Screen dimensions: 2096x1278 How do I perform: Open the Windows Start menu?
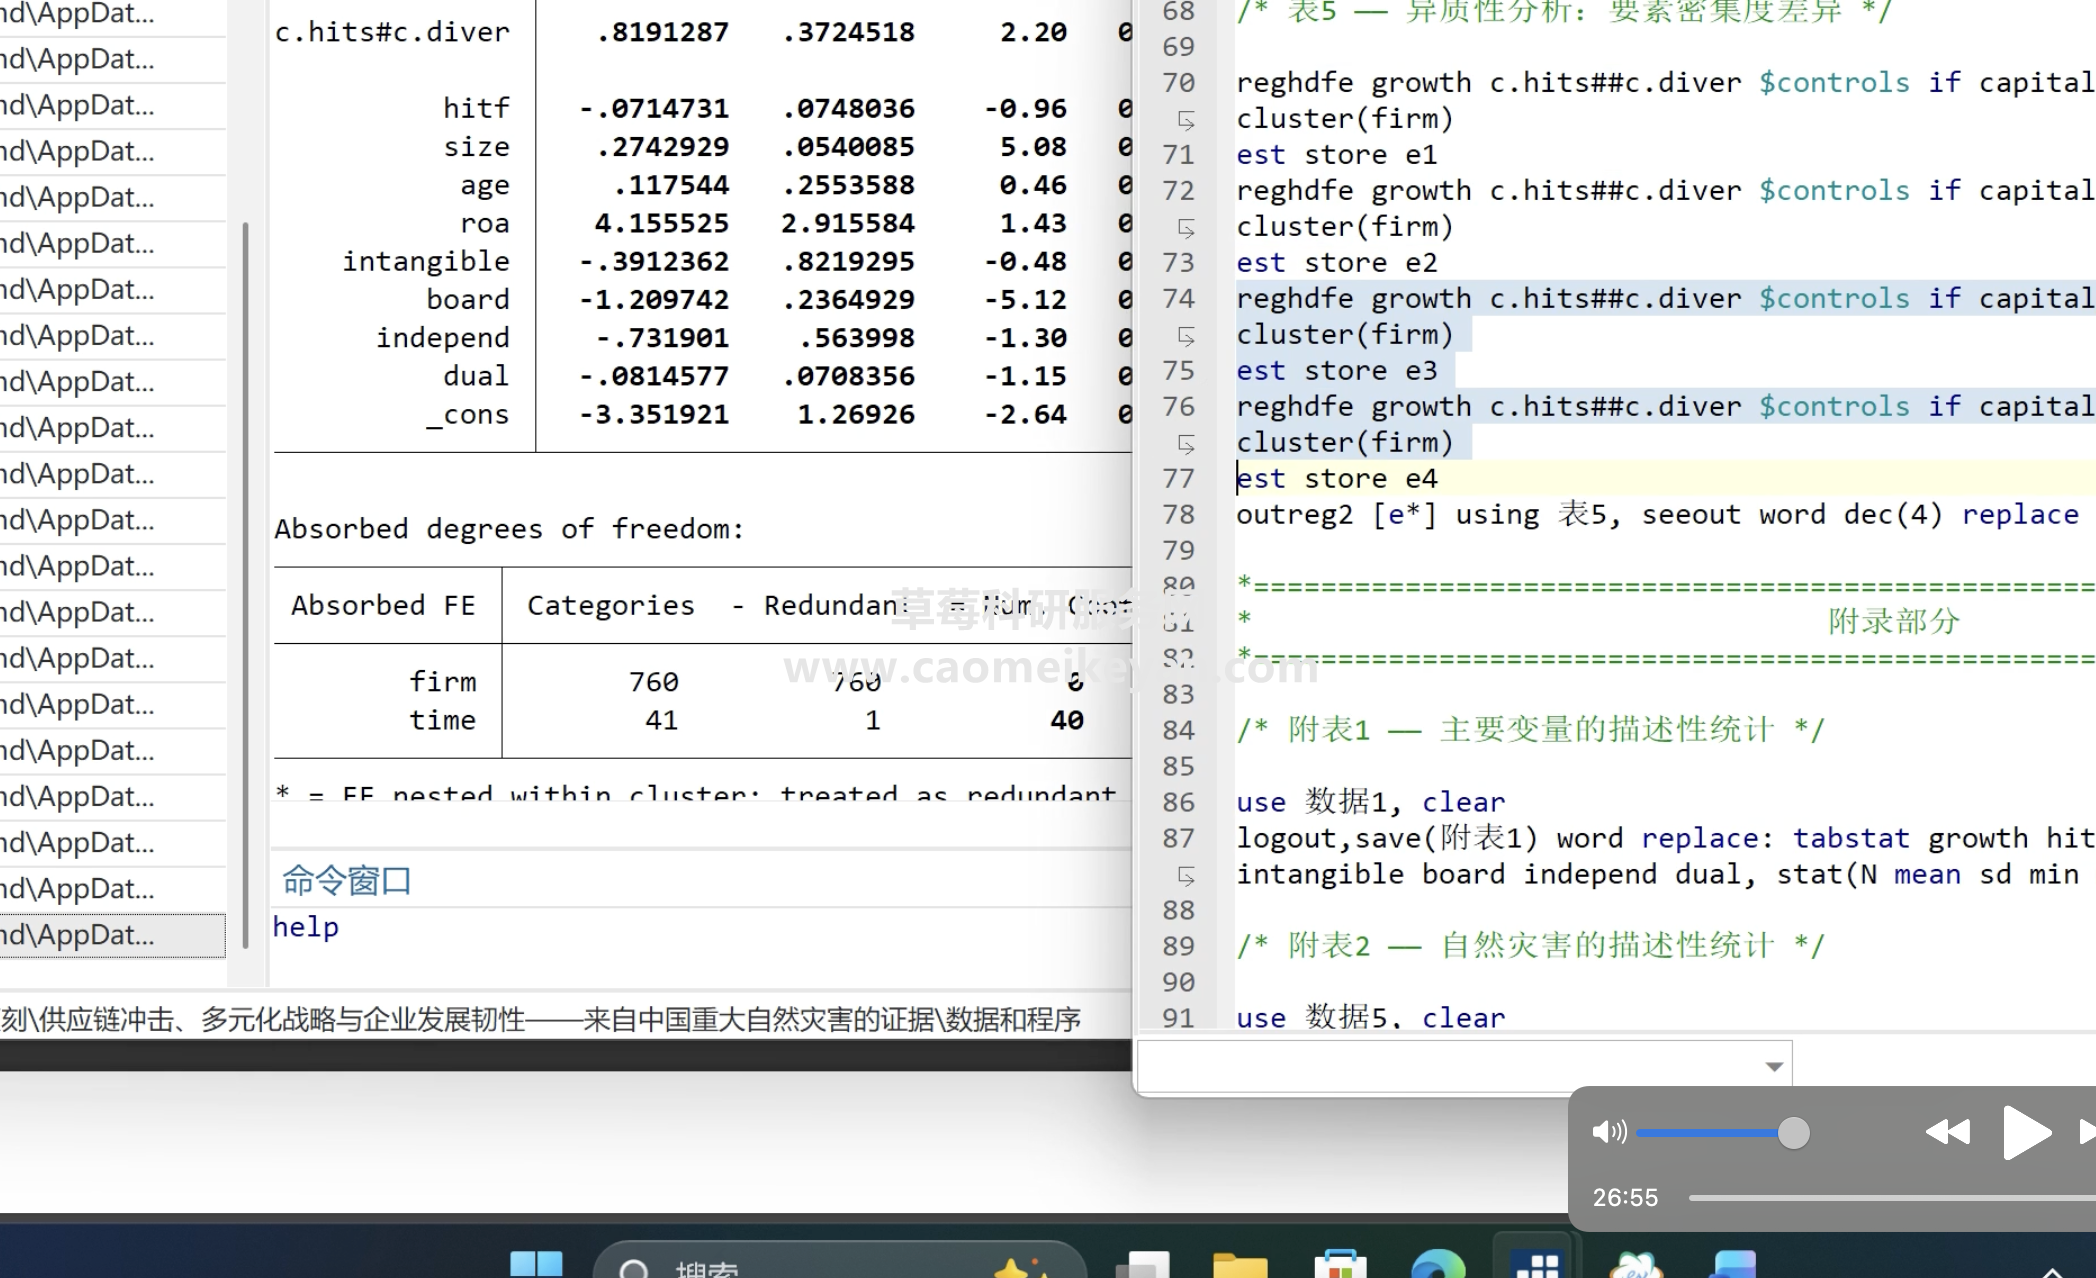[x=536, y=1264]
